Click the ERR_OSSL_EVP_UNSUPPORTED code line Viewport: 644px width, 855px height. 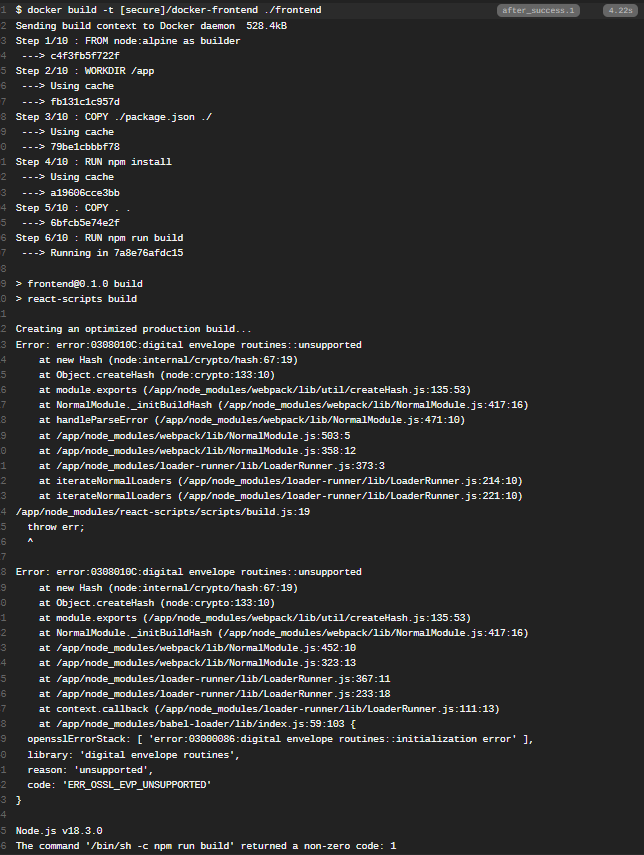(x=119, y=785)
